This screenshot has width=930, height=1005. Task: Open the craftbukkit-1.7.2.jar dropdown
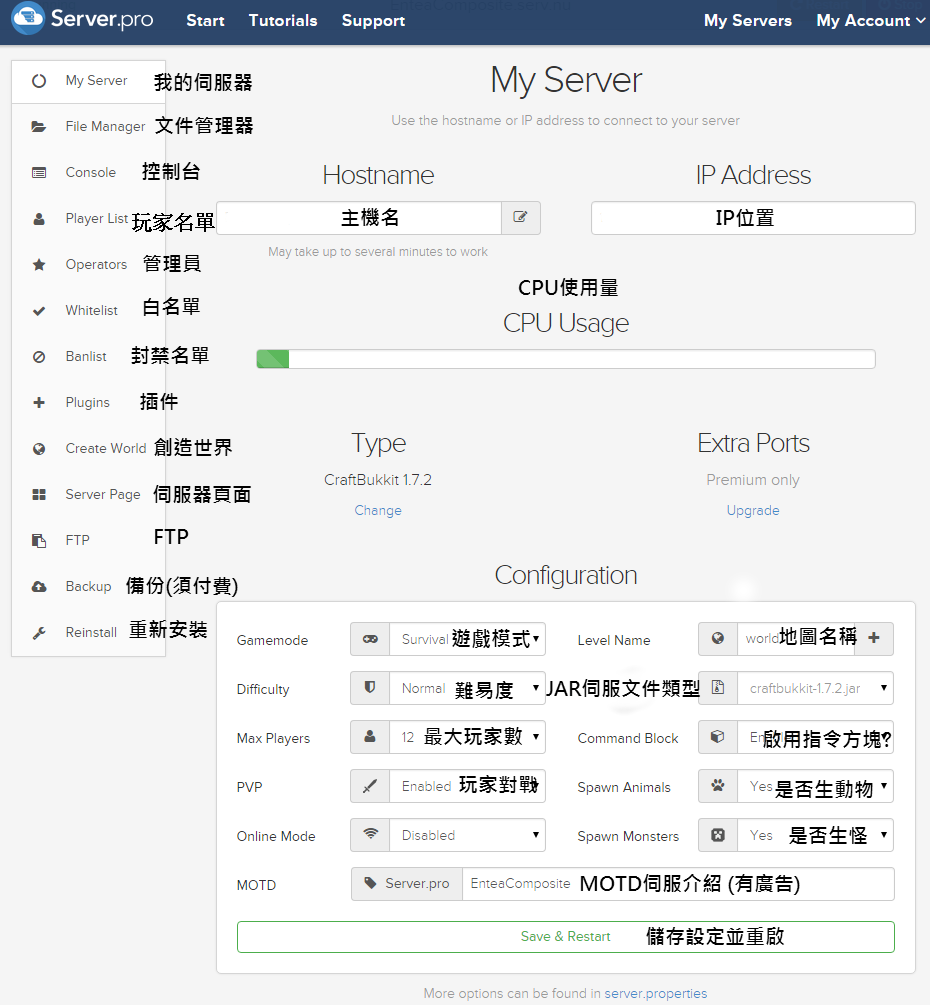815,688
